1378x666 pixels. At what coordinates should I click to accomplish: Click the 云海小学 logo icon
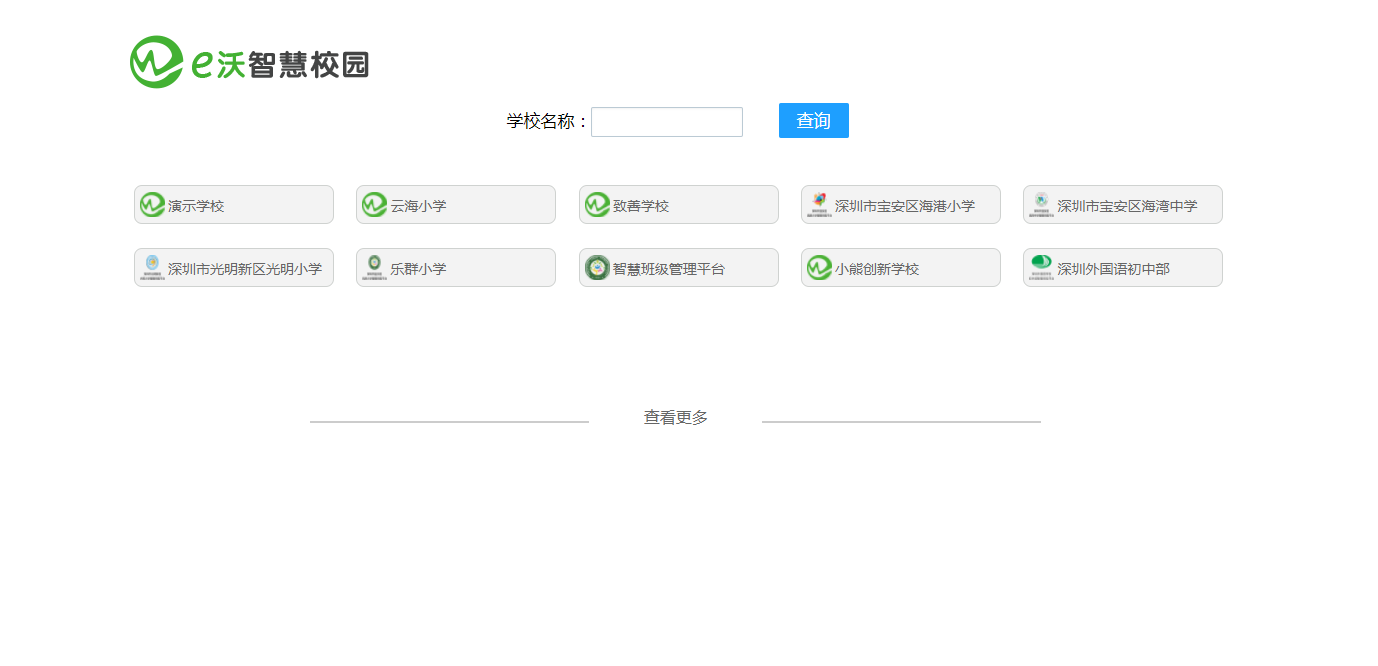pos(374,205)
